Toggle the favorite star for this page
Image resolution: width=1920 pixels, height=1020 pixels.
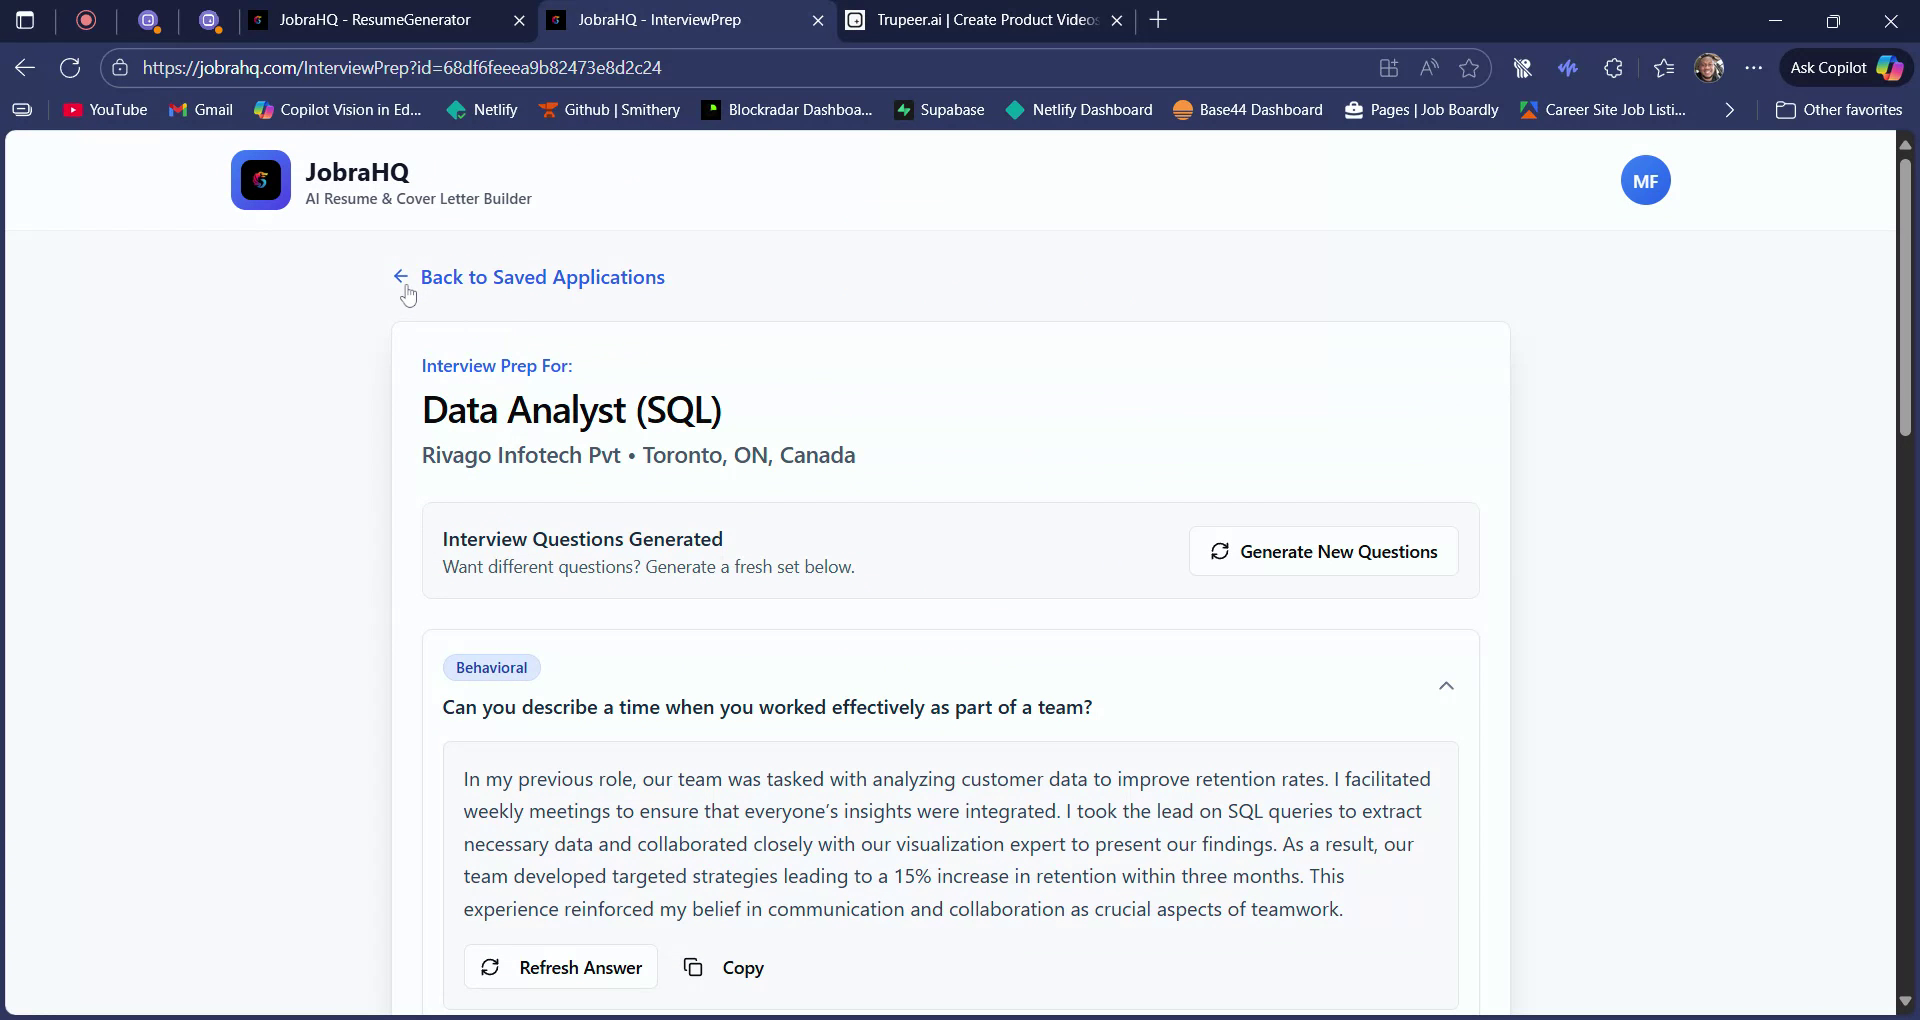point(1469,67)
